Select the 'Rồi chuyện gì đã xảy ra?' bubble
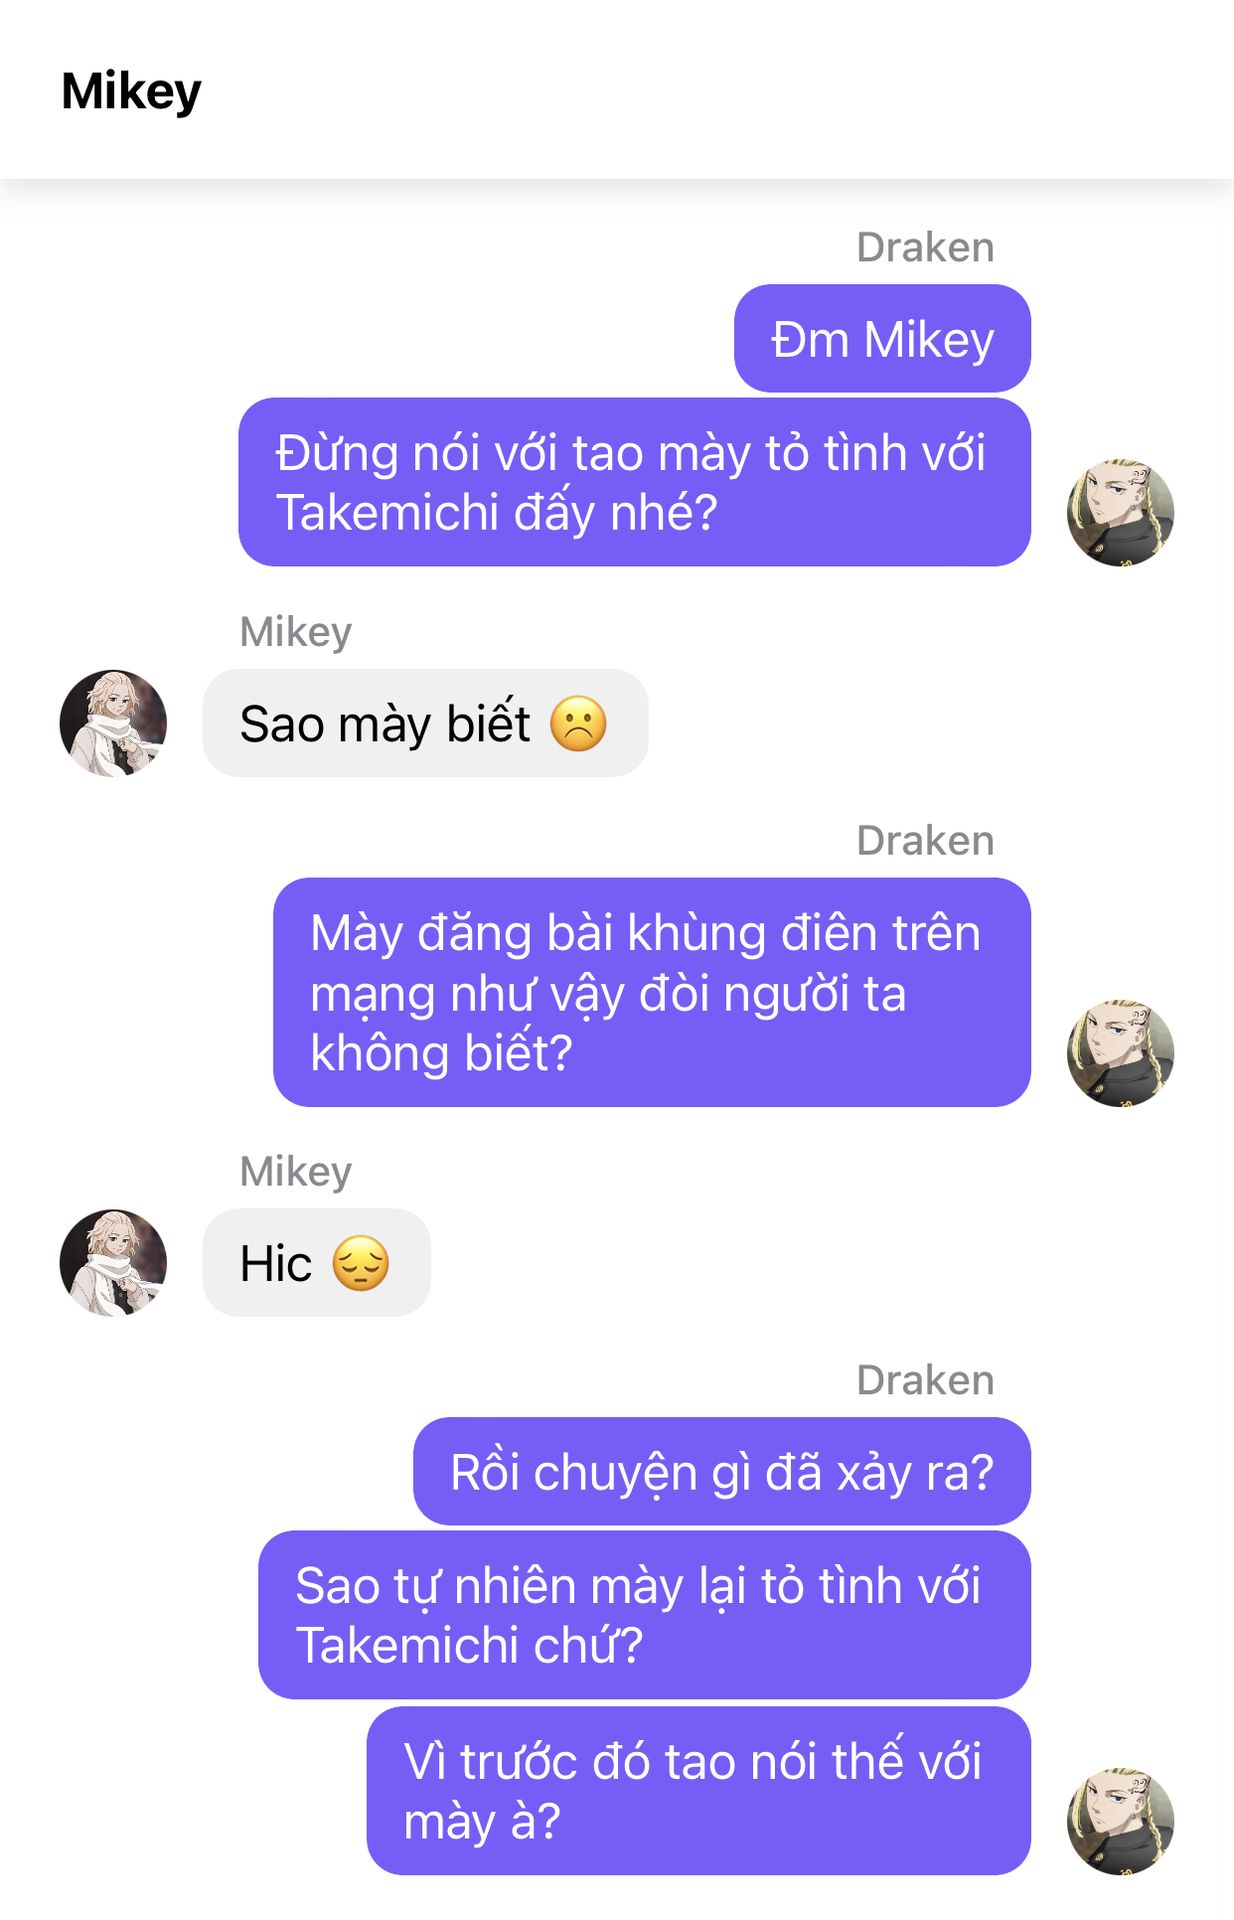1234x1920 pixels. pyautogui.click(x=722, y=1471)
